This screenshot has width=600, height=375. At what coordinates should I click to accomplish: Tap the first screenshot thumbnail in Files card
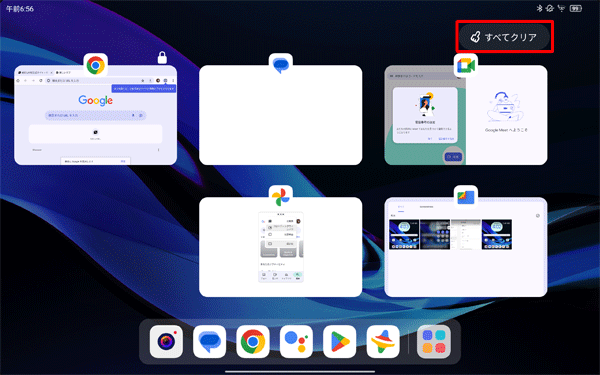(x=404, y=234)
